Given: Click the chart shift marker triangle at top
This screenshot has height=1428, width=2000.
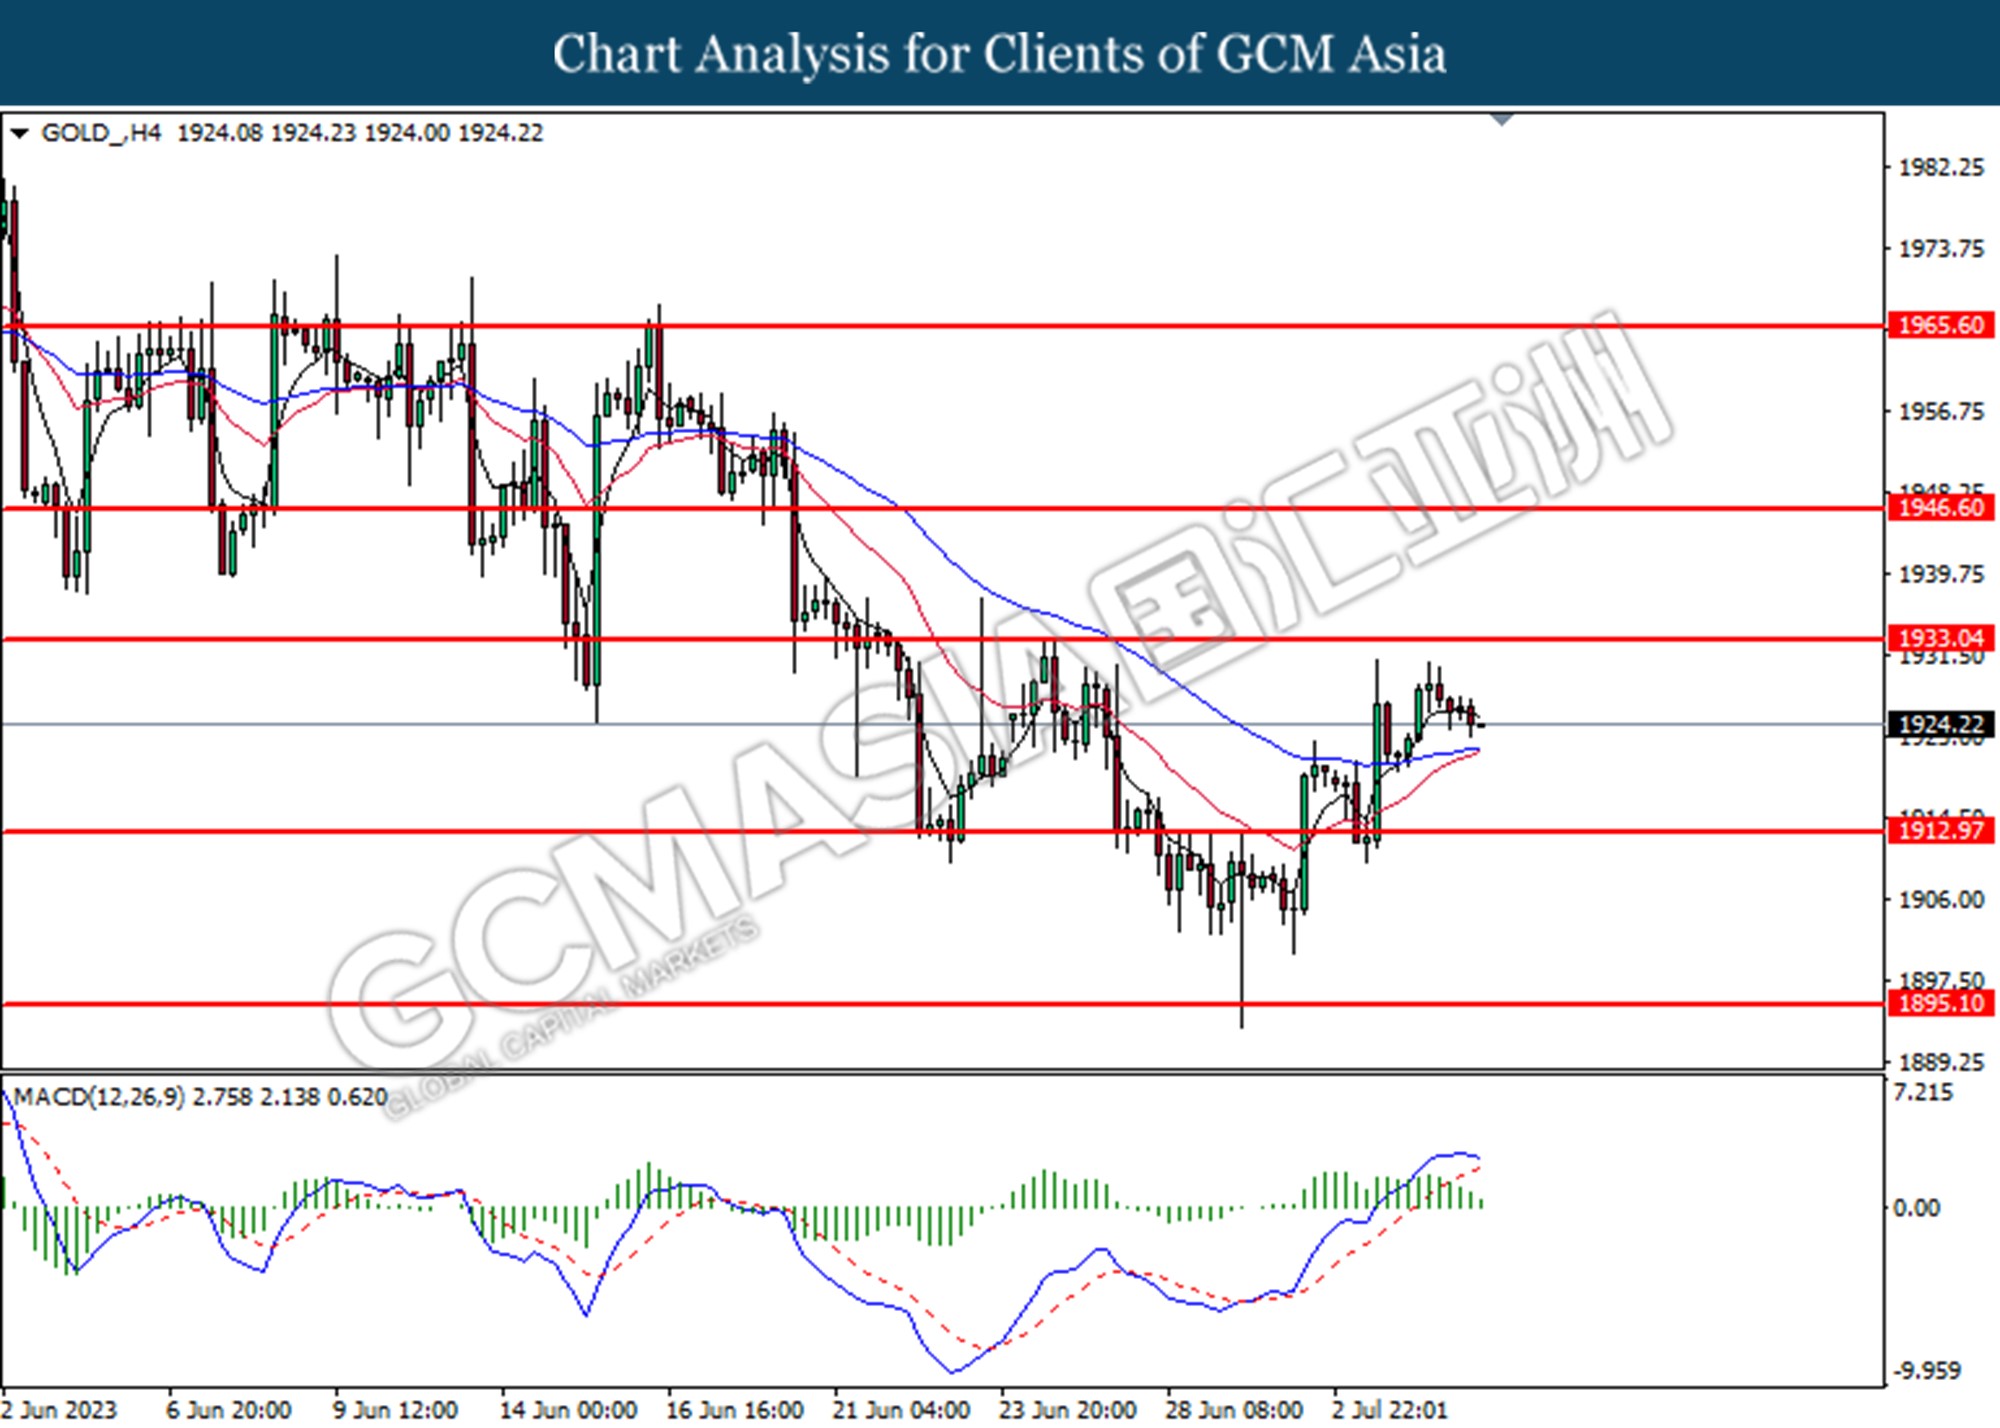Looking at the screenshot, I should click(1502, 119).
